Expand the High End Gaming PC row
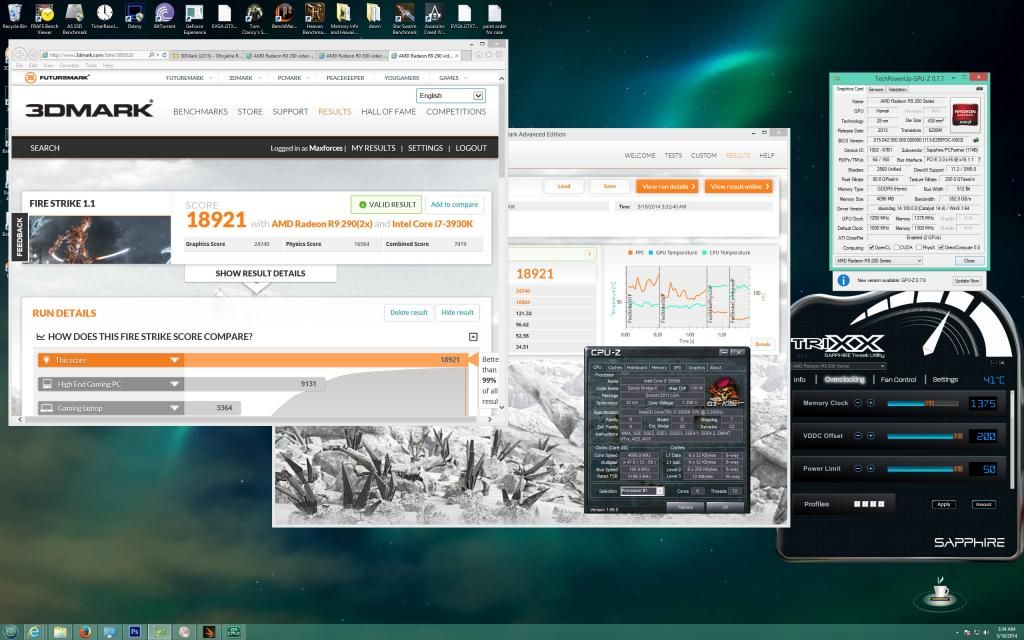The height and width of the screenshot is (640, 1024). [x=175, y=384]
